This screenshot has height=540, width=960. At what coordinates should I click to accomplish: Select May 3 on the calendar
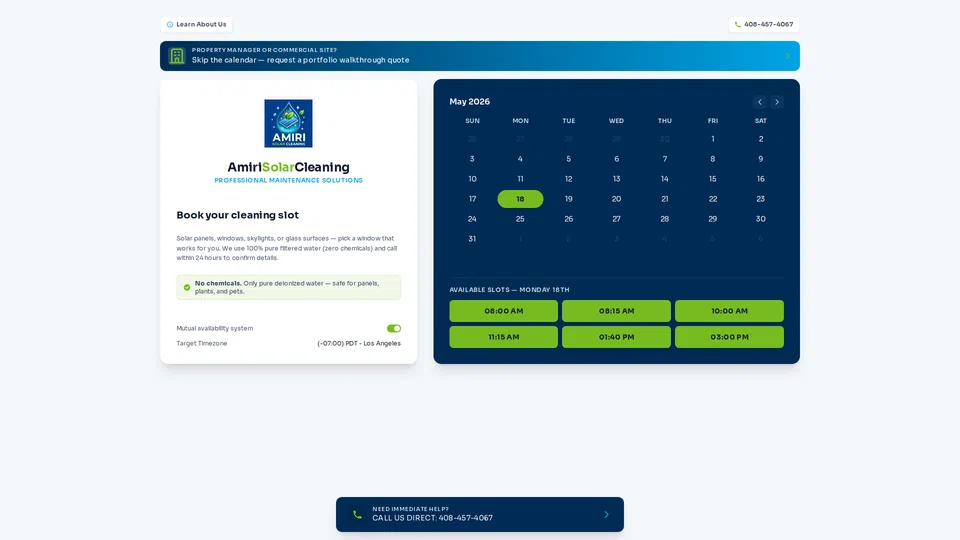[472, 159]
